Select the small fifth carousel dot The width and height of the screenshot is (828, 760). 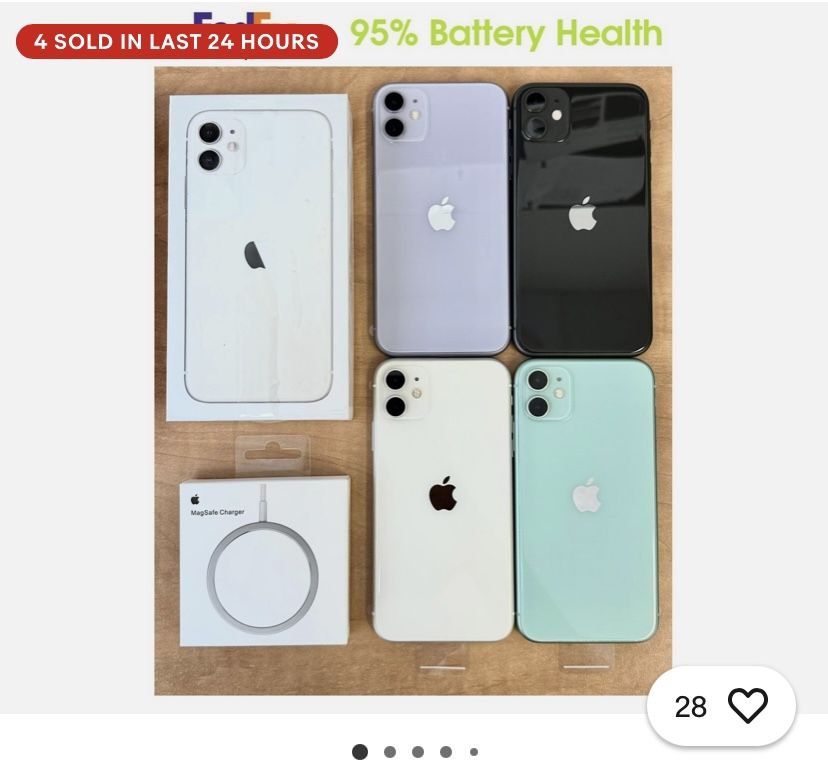click(474, 752)
